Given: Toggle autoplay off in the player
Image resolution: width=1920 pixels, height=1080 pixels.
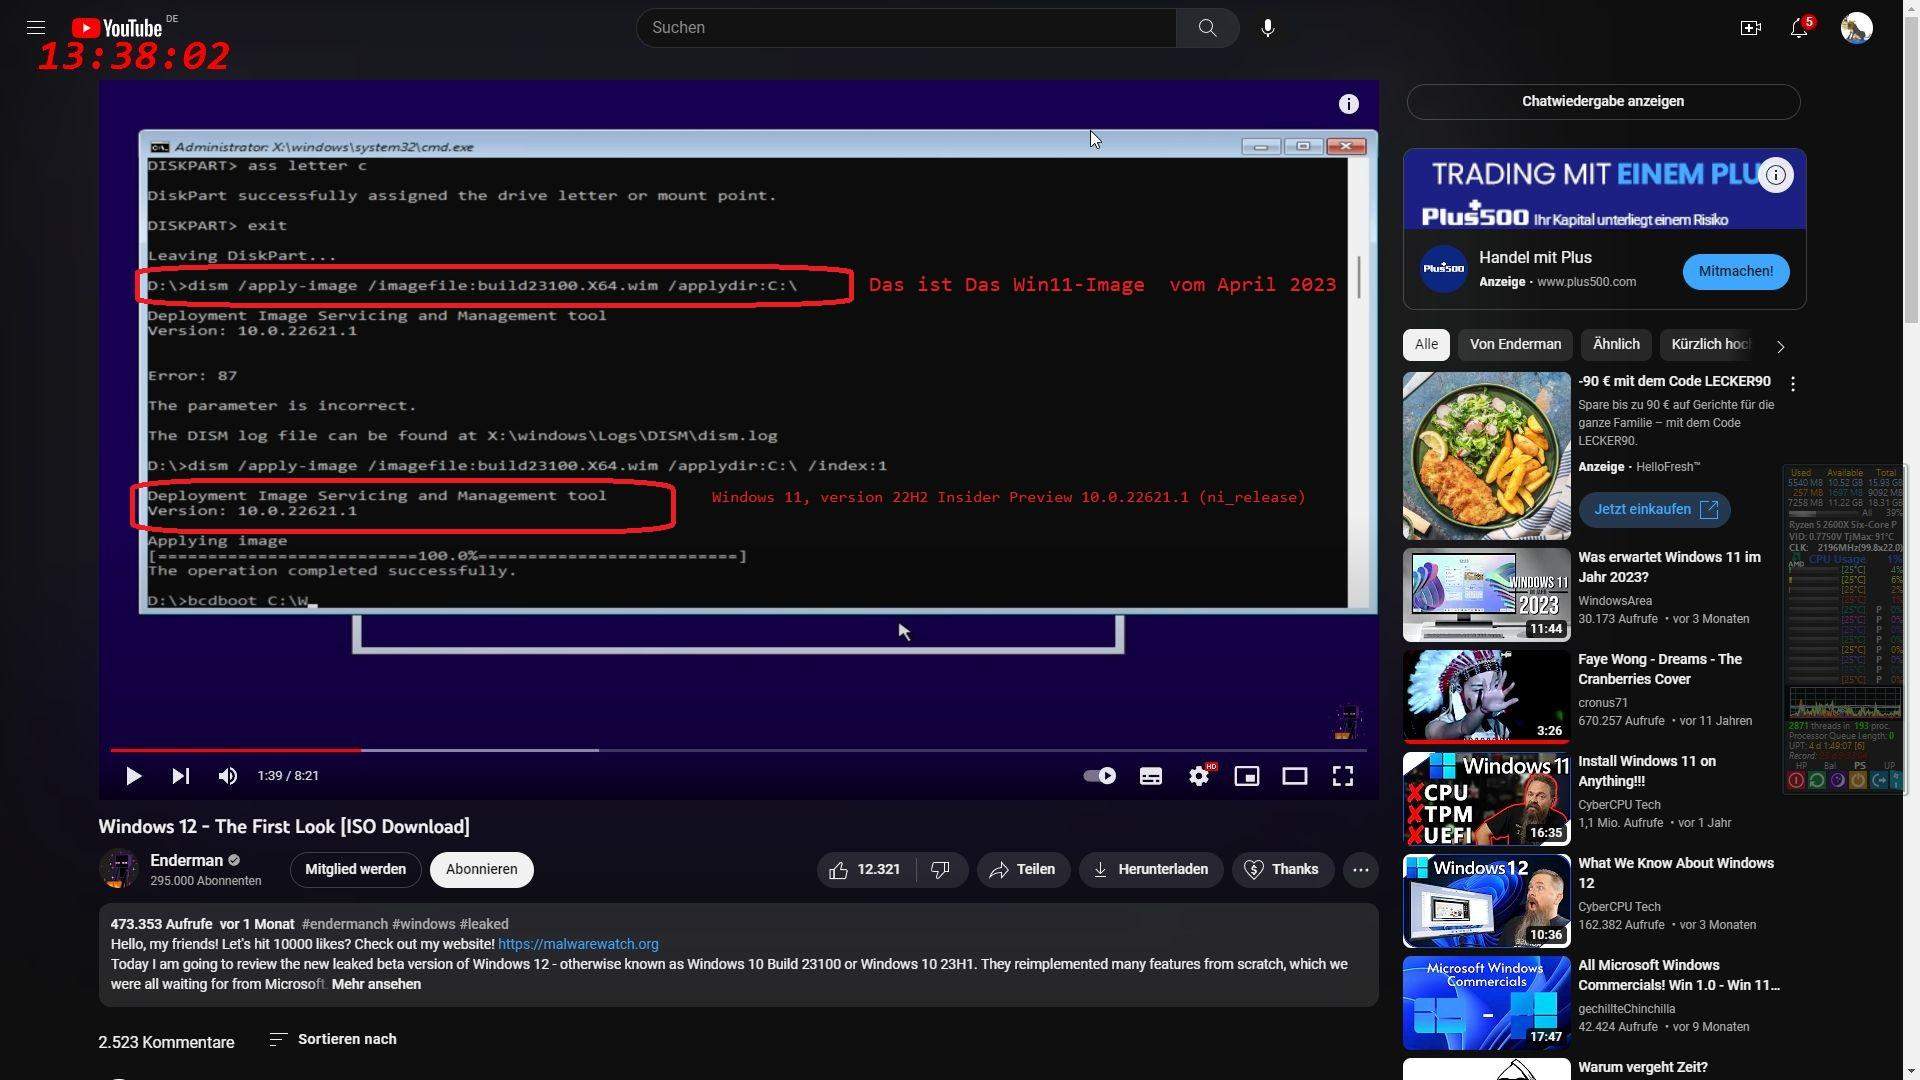Looking at the screenshot, I should point(1098,775).
